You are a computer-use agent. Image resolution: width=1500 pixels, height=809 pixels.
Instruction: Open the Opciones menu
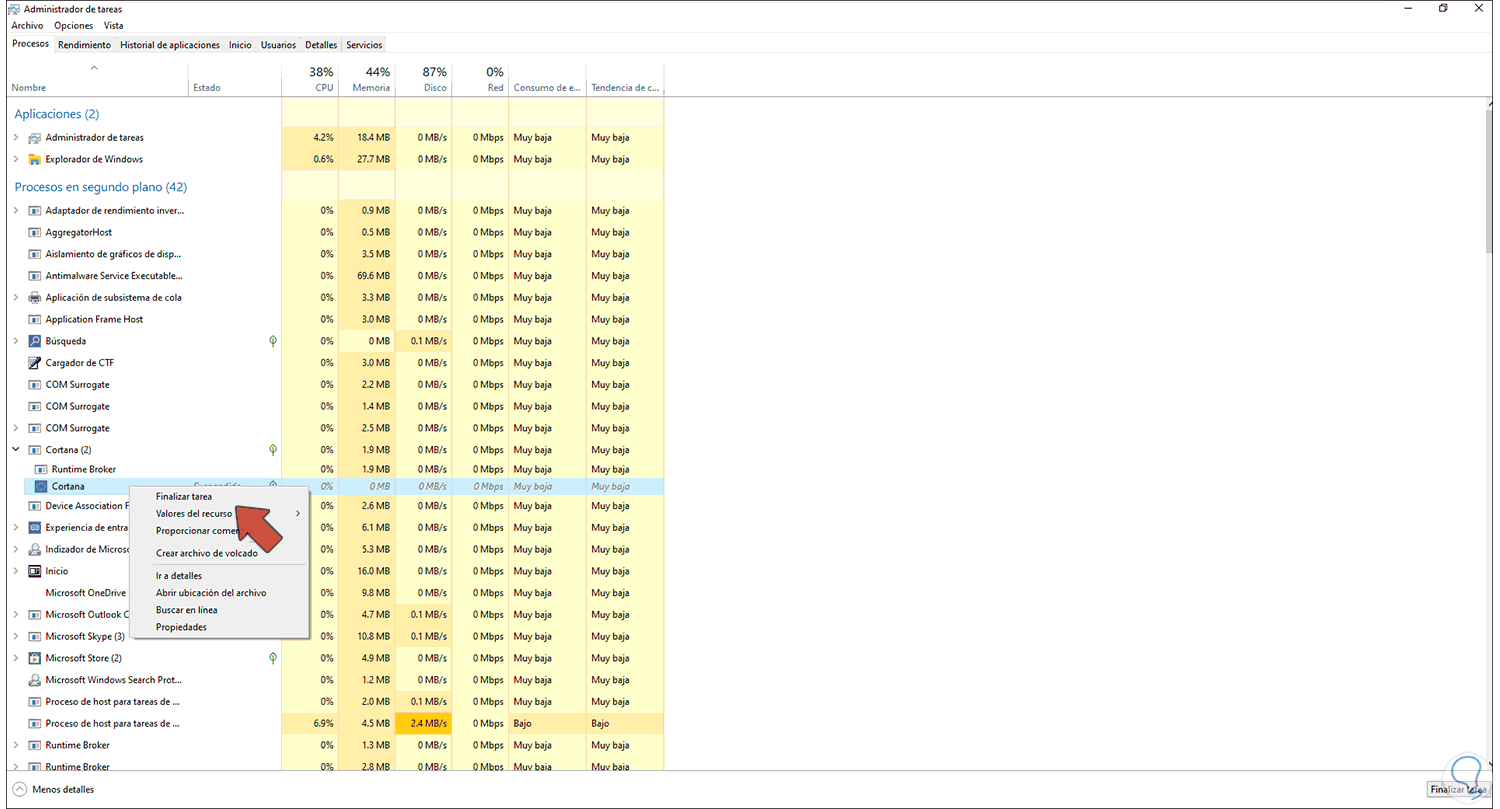pyautogui.click(x=73, y=25)
